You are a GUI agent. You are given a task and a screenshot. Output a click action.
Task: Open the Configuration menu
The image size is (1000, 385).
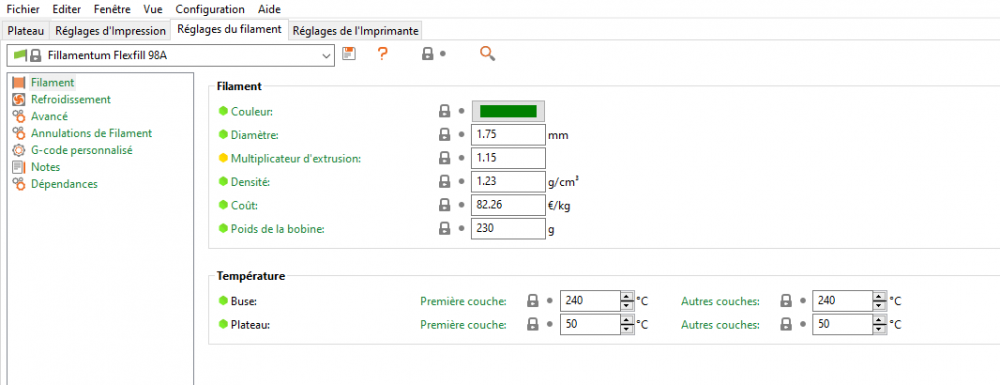click(210, 10)
